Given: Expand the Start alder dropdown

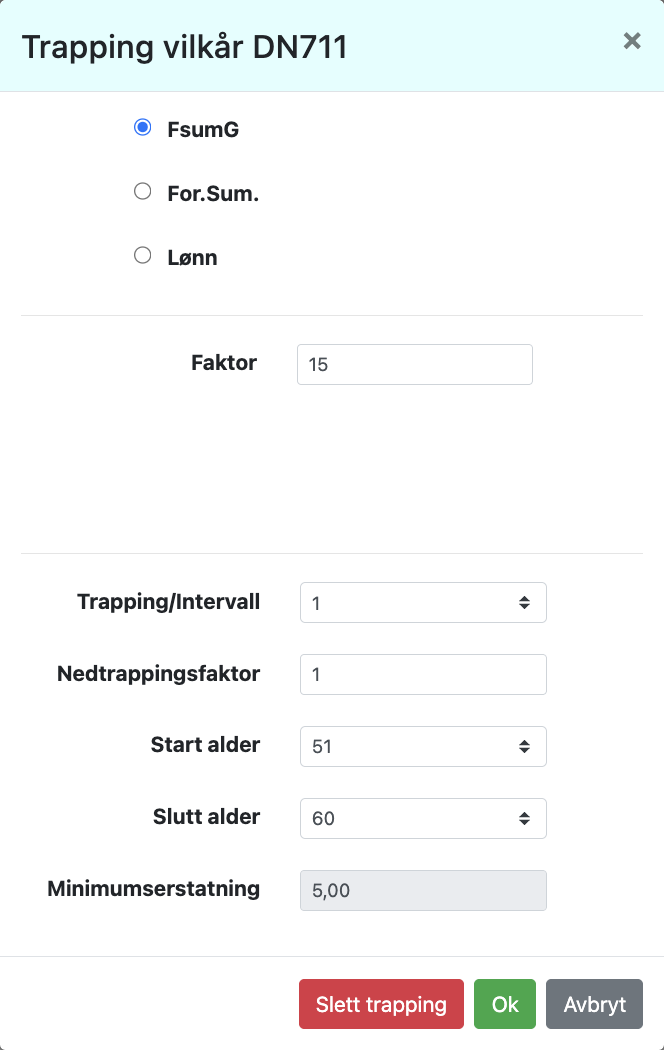Looking at the screenshot, I should click(x=422, y=747).
